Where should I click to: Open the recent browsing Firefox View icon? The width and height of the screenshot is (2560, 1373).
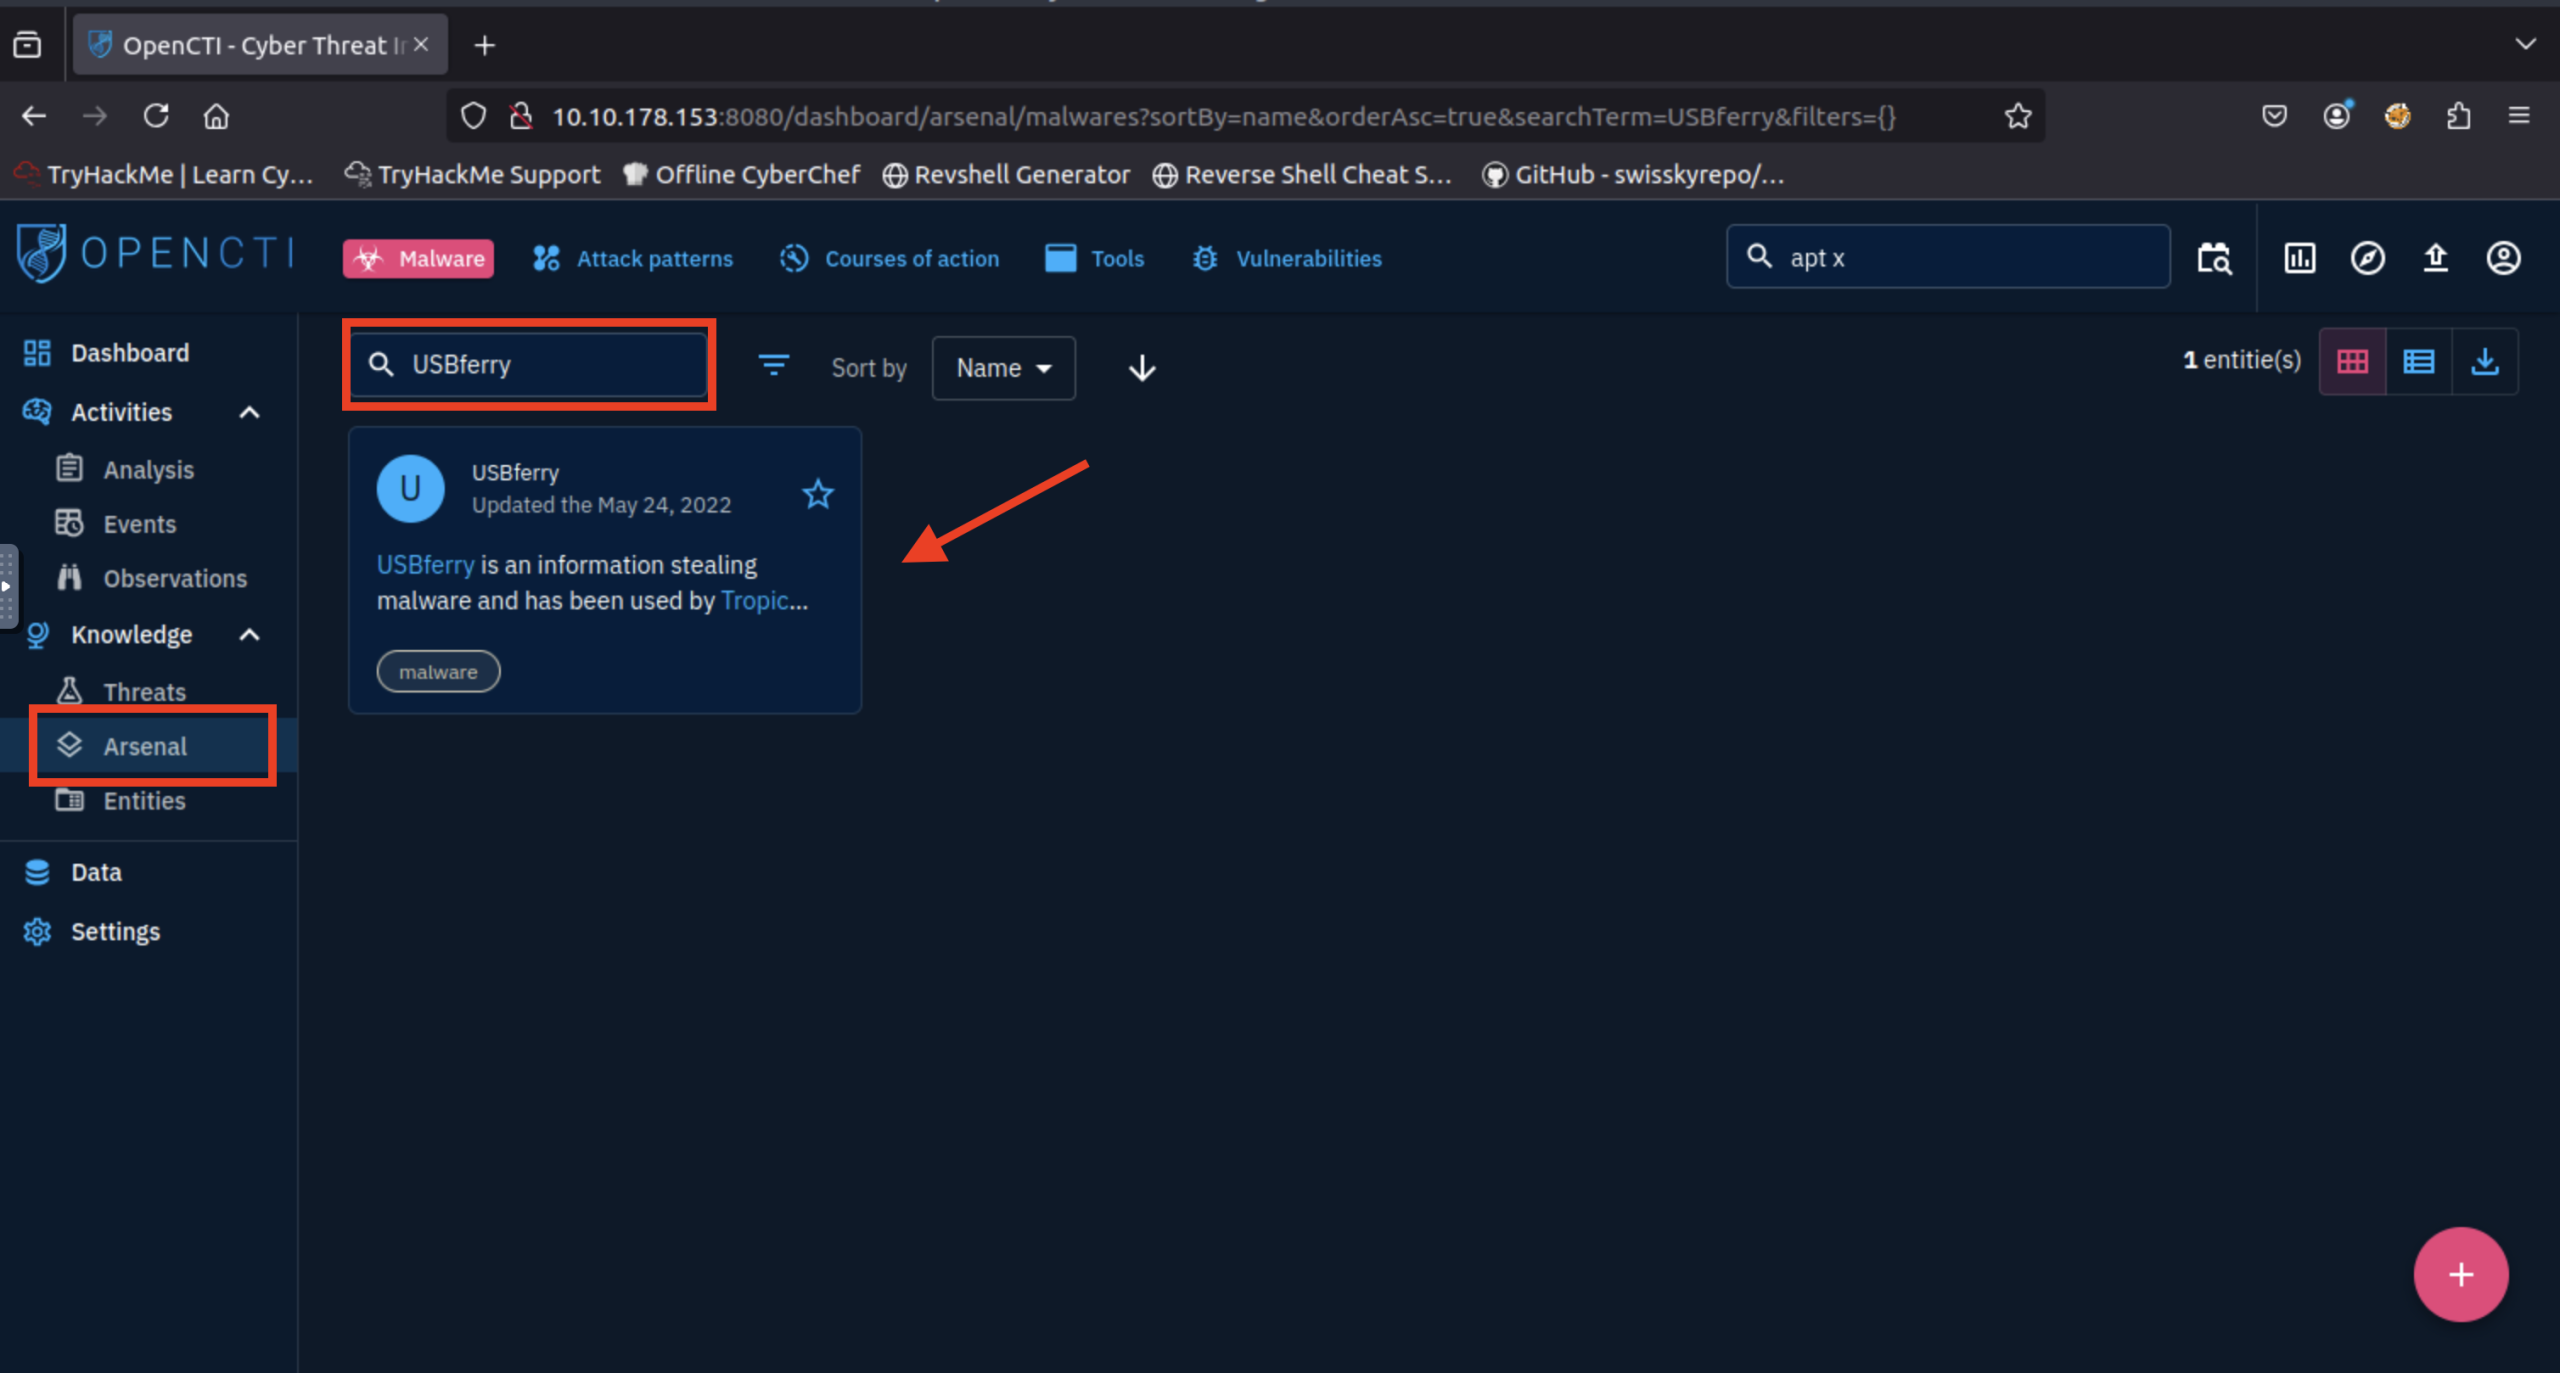28,45
